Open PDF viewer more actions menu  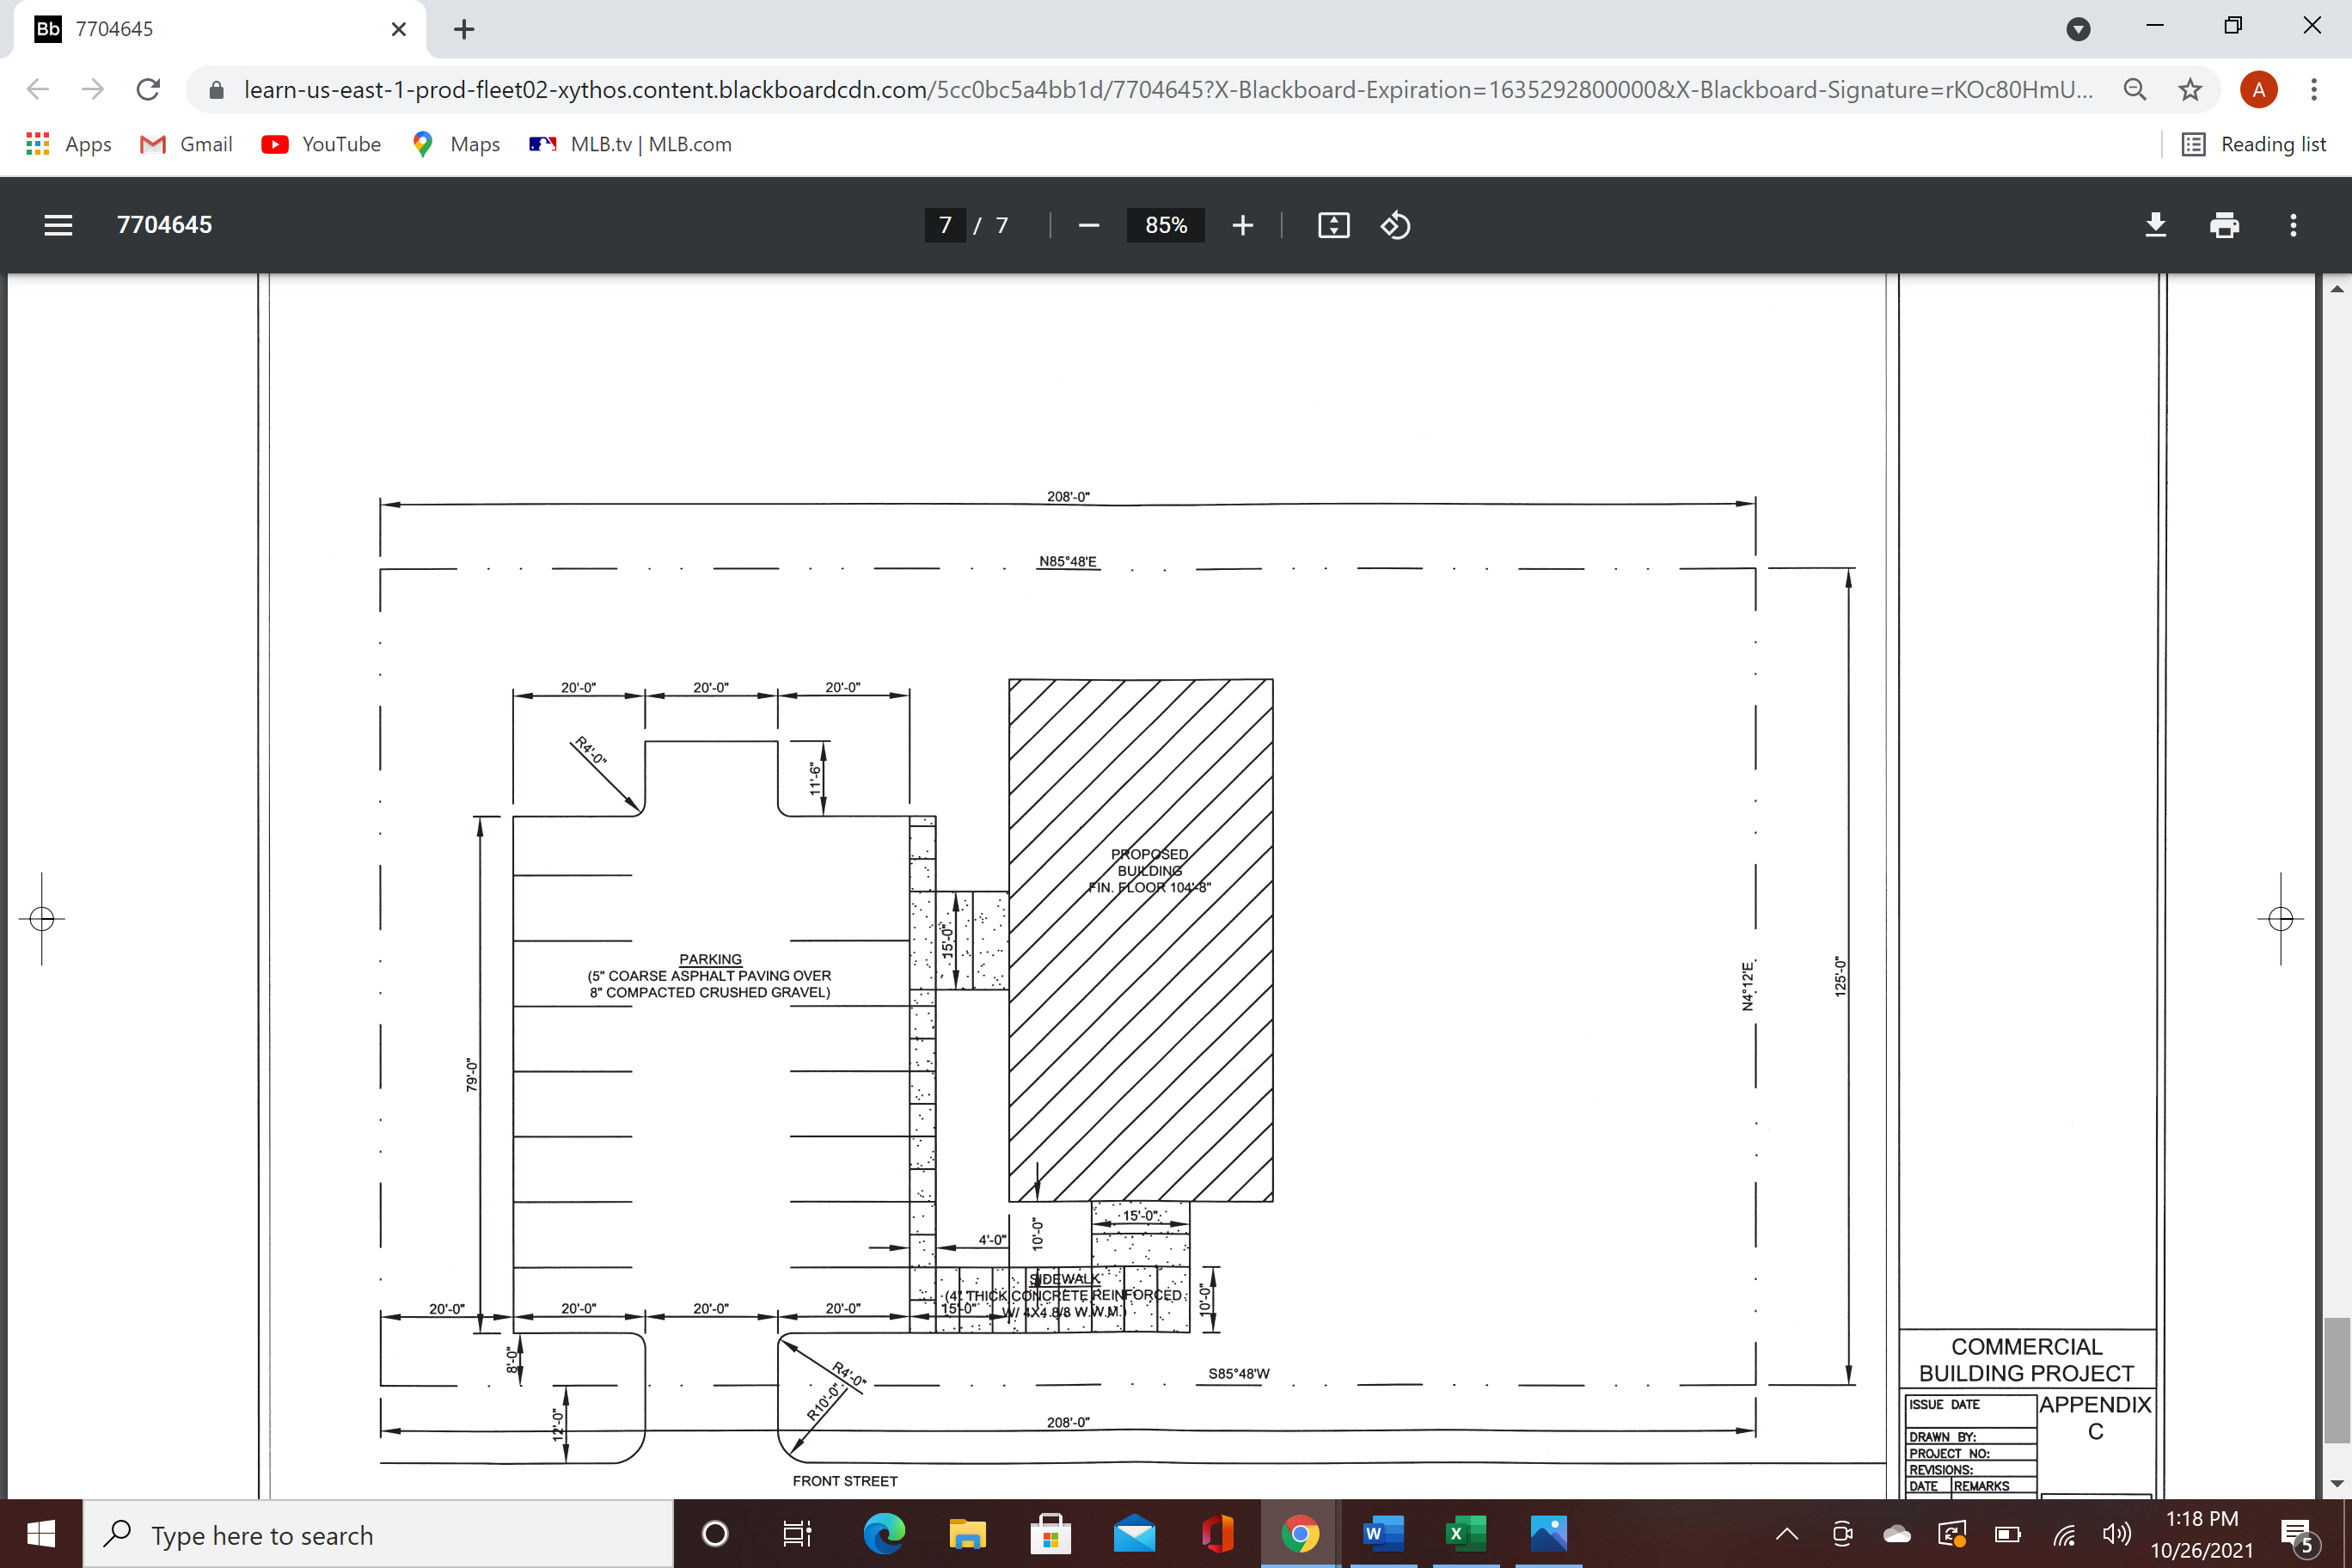pyautogui.click(x=2293, y=225)
